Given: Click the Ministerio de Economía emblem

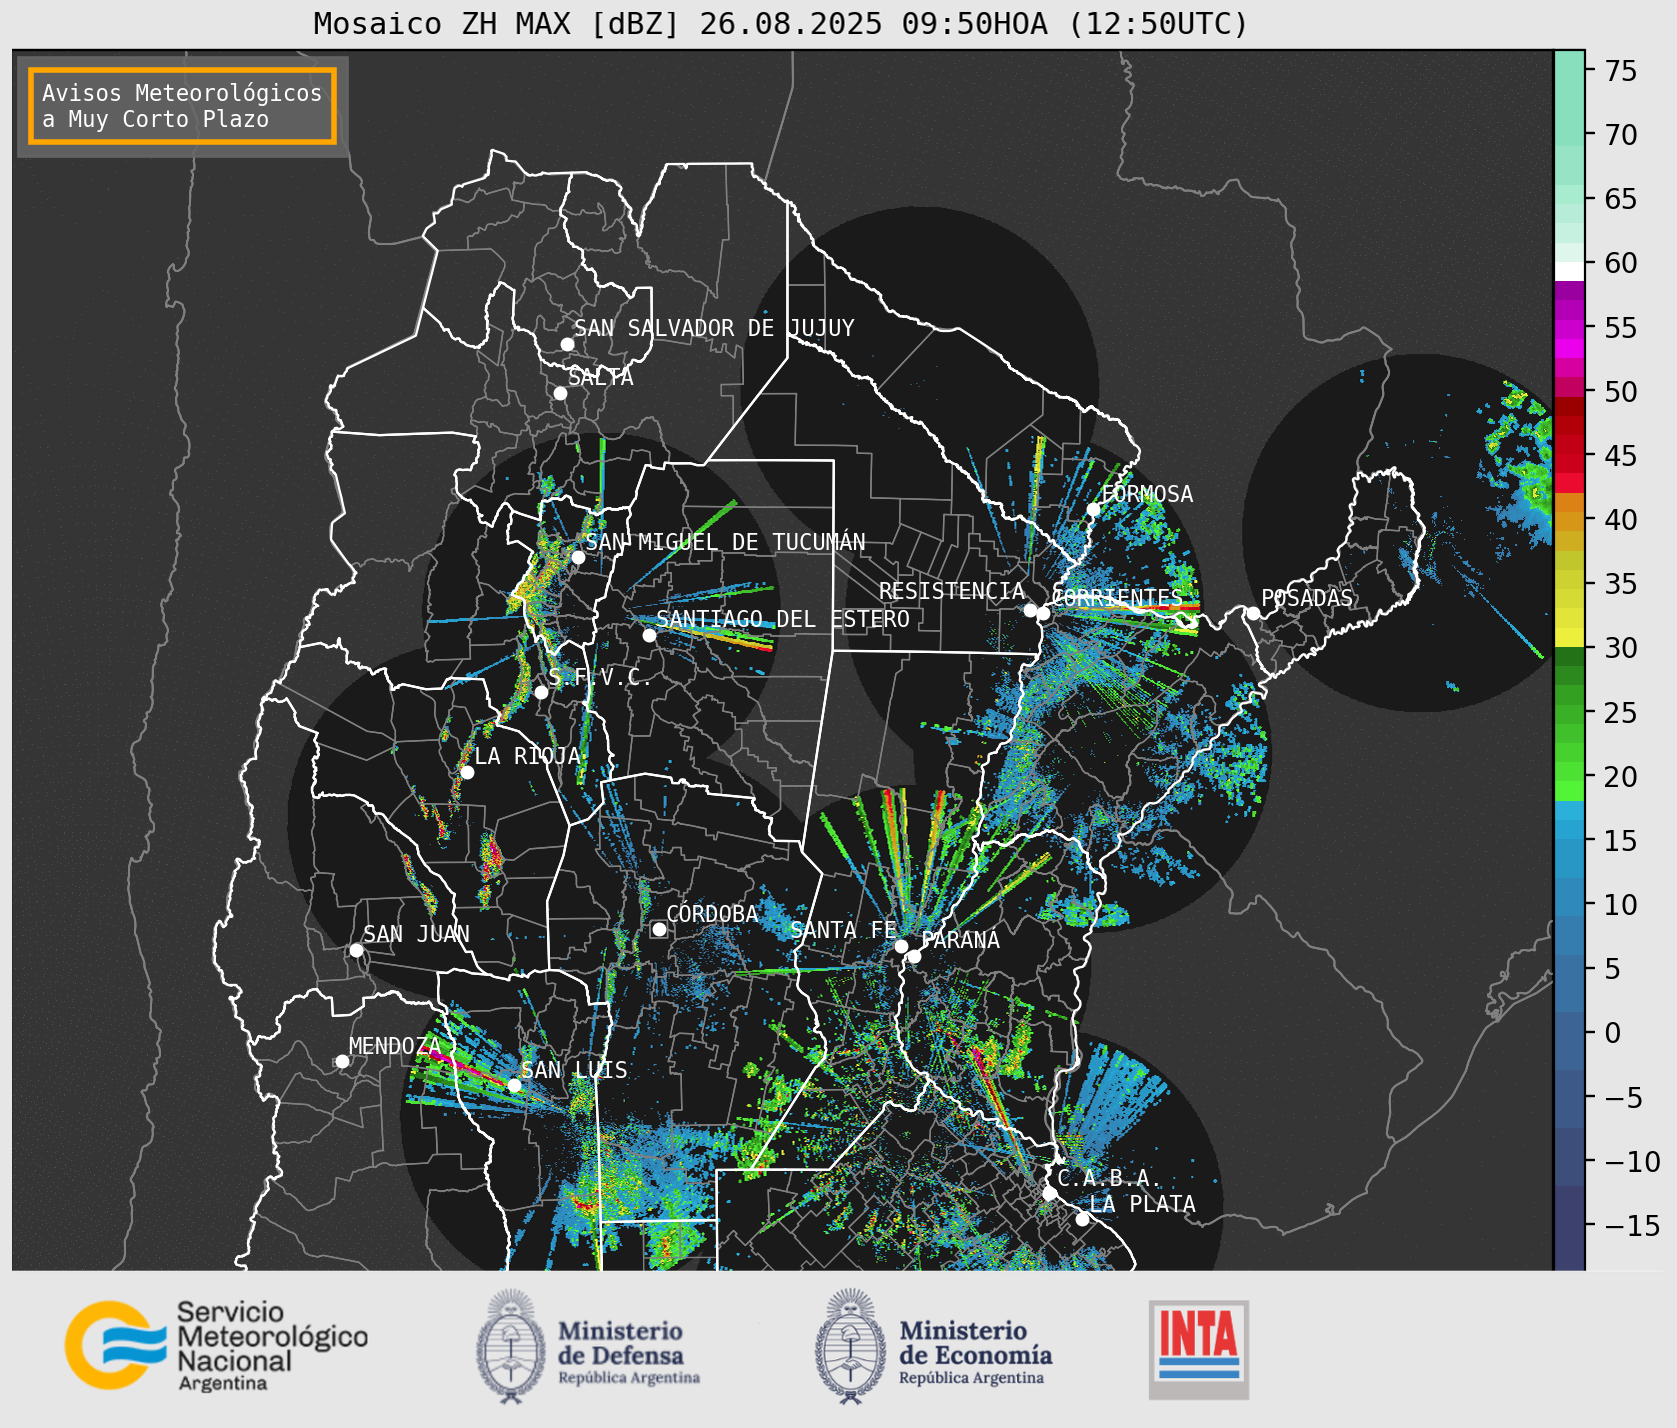Looking at the screenshot, I should tap(852, 1346).
